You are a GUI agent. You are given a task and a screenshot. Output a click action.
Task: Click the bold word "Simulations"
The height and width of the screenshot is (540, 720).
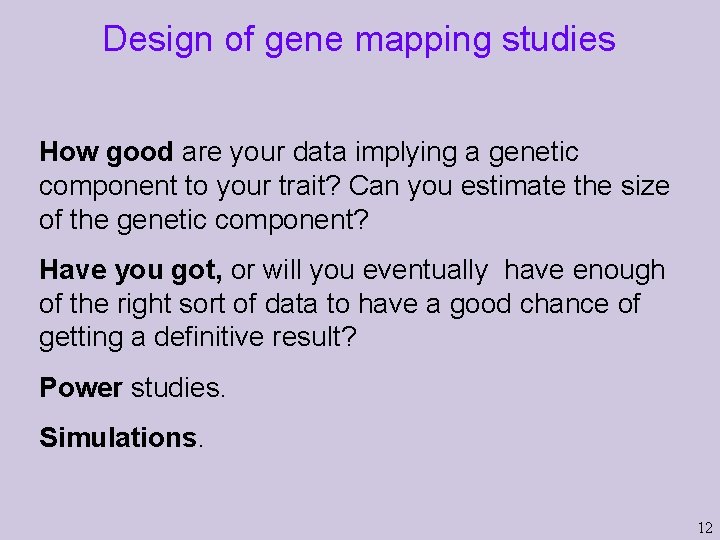tap(118, 437)
